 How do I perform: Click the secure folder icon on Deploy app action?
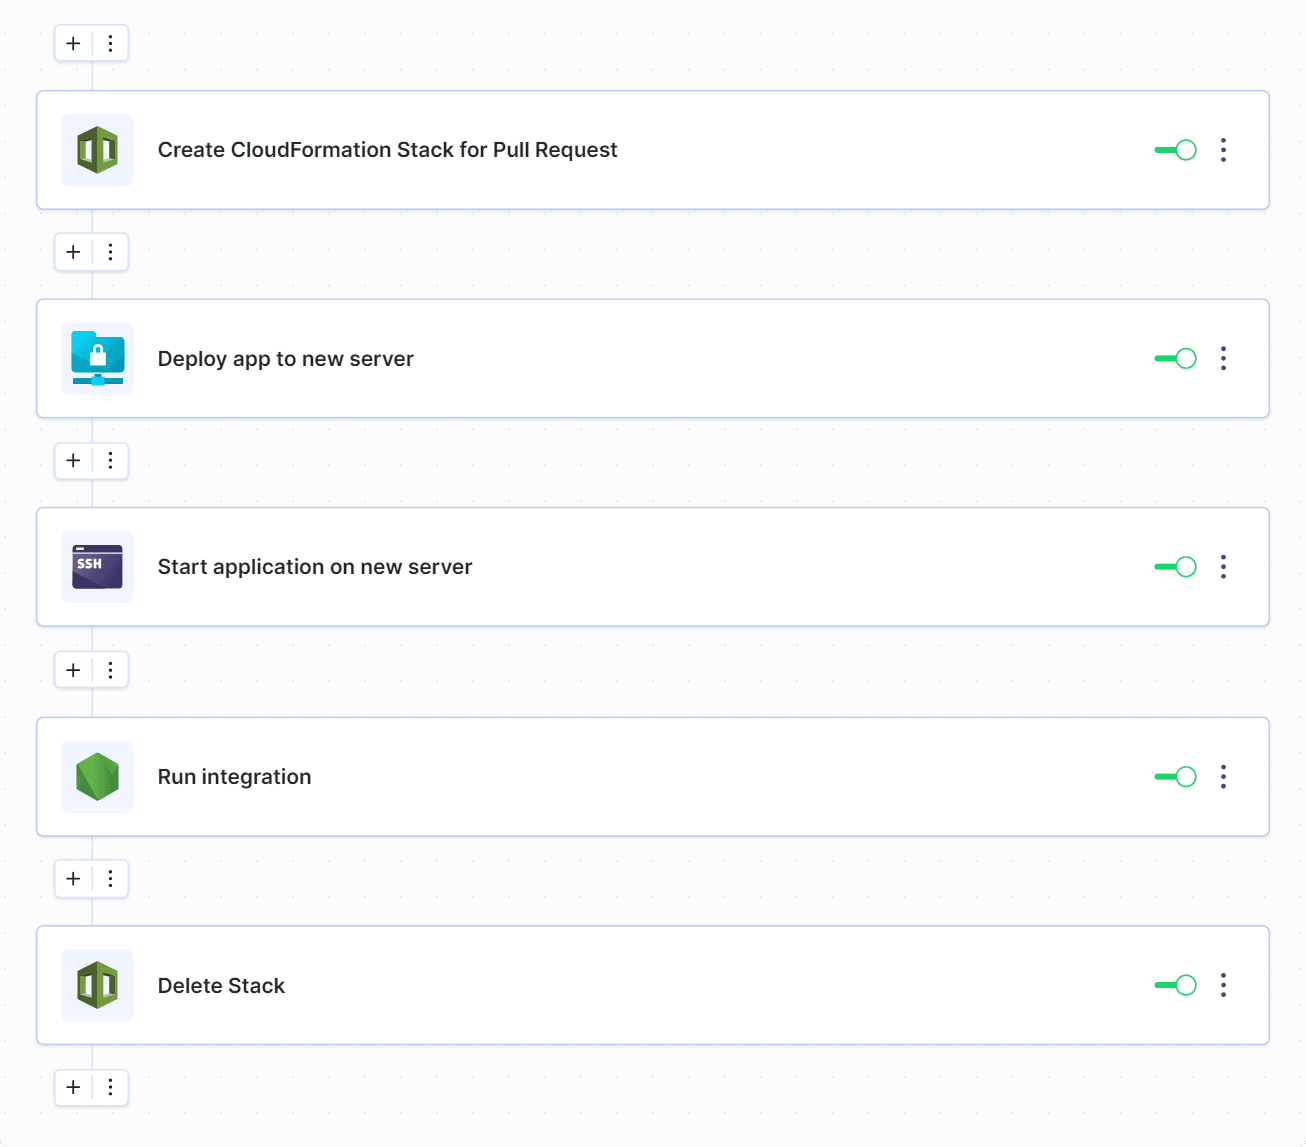[97, 359]
